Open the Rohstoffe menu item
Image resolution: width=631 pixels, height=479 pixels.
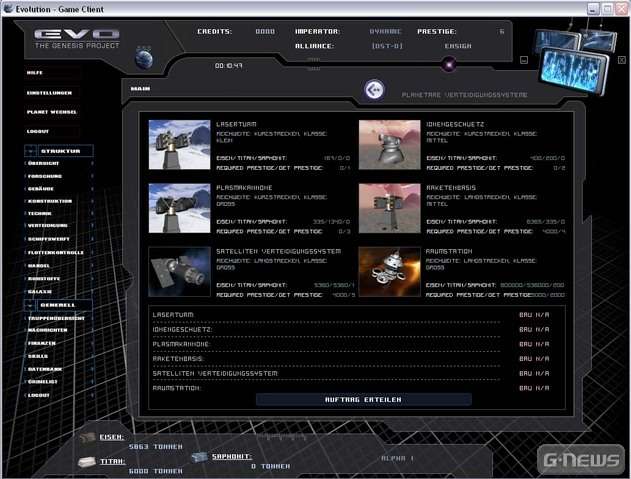pyautogui.click(x=44, y=279)
